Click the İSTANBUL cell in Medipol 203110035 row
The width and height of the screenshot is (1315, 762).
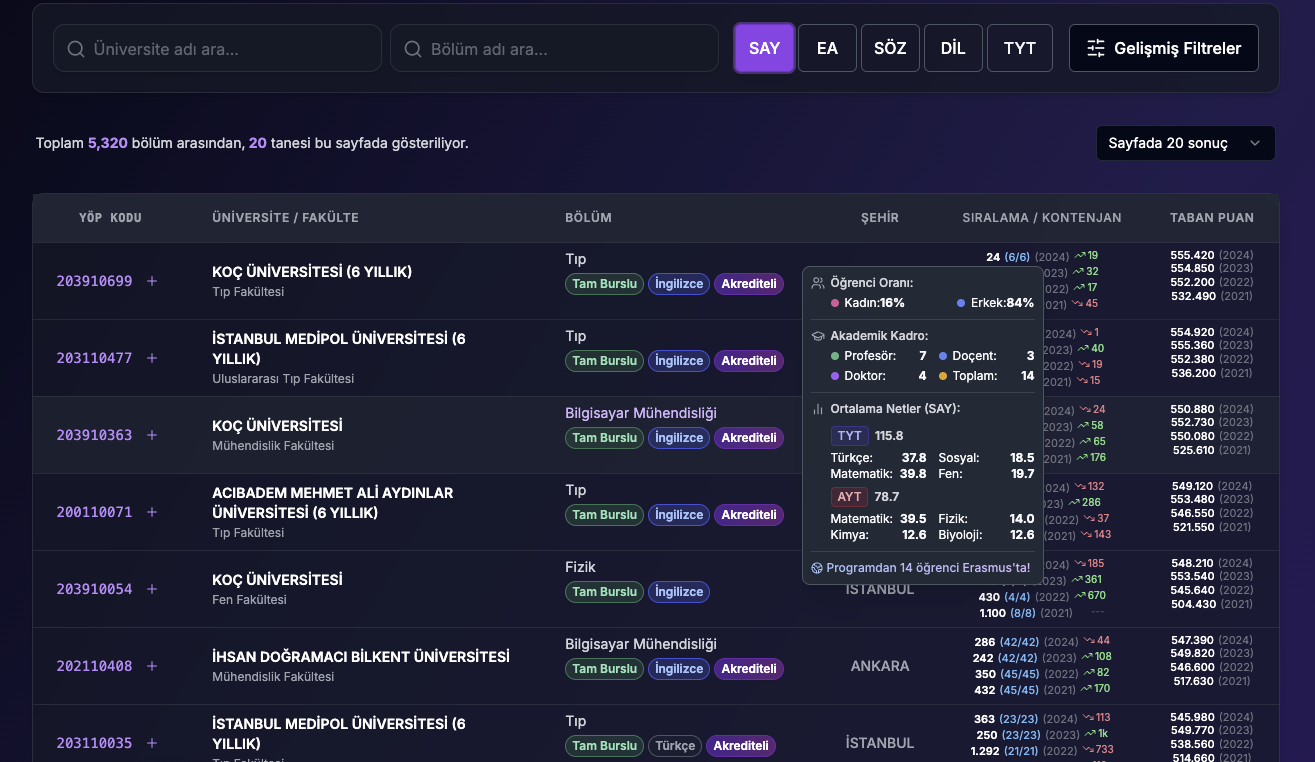880,743
